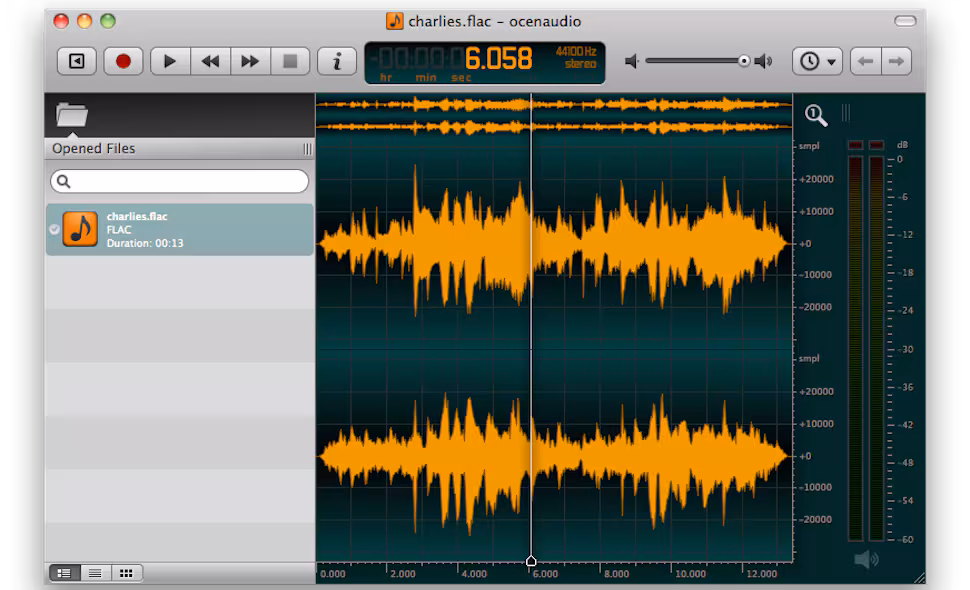Screen dimensions: 970x590
Task: Click the Duration: 00:13 text
Action: 145,243
